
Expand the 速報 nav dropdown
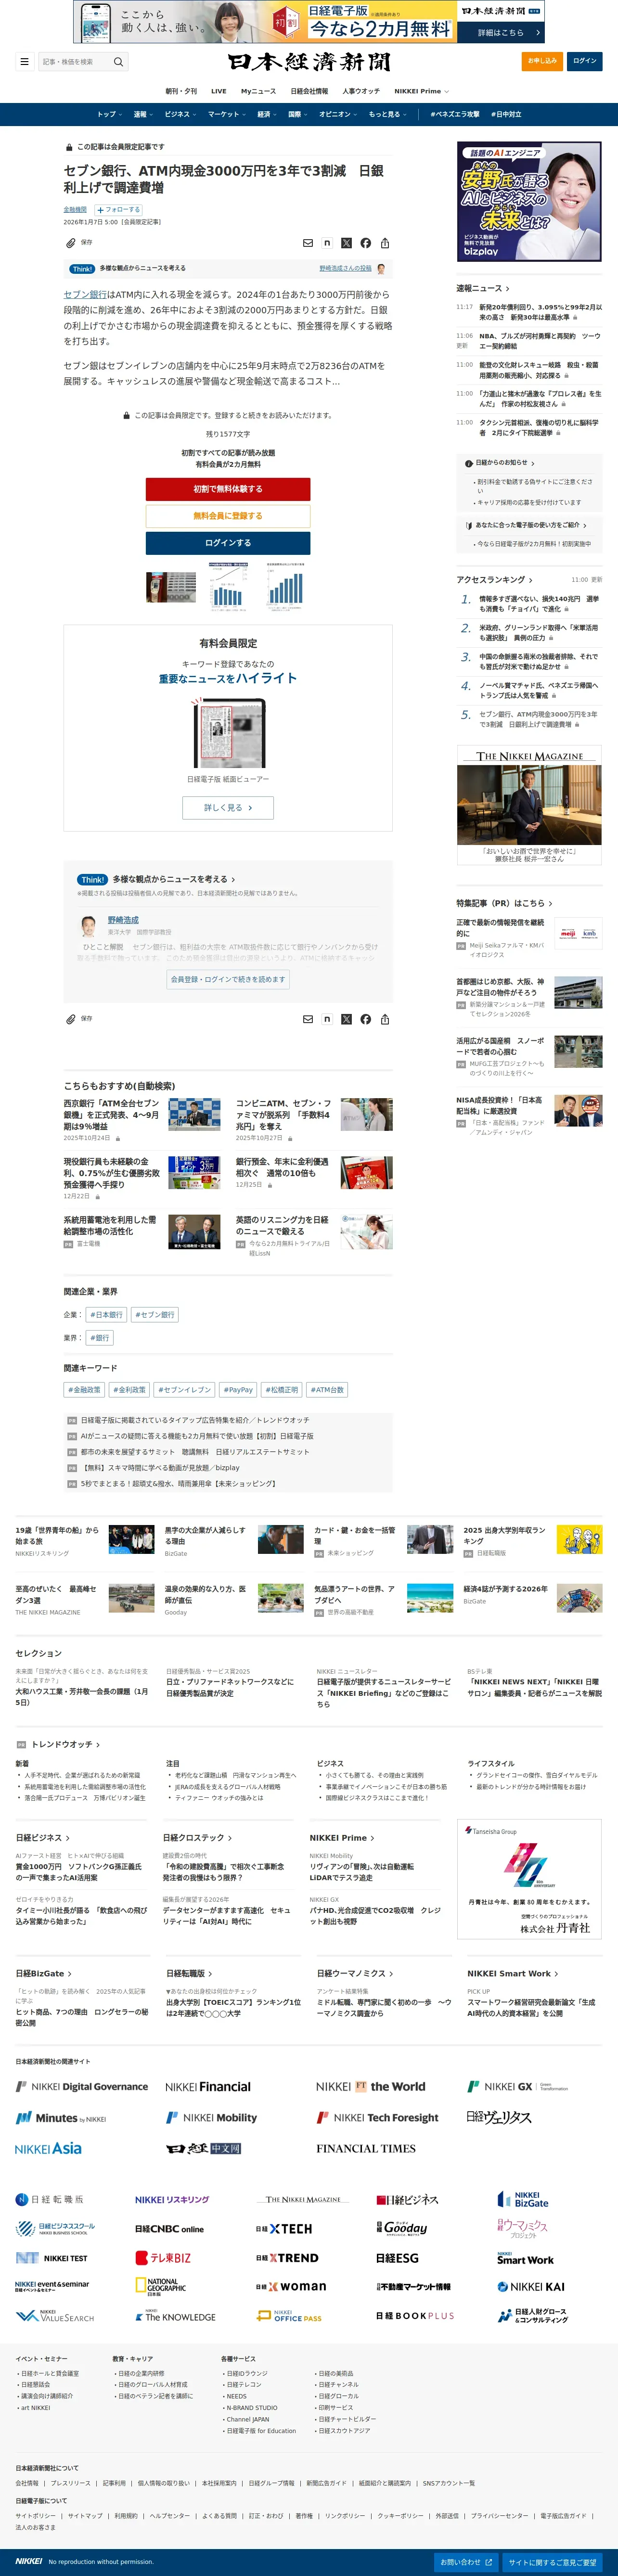[143, 114]
